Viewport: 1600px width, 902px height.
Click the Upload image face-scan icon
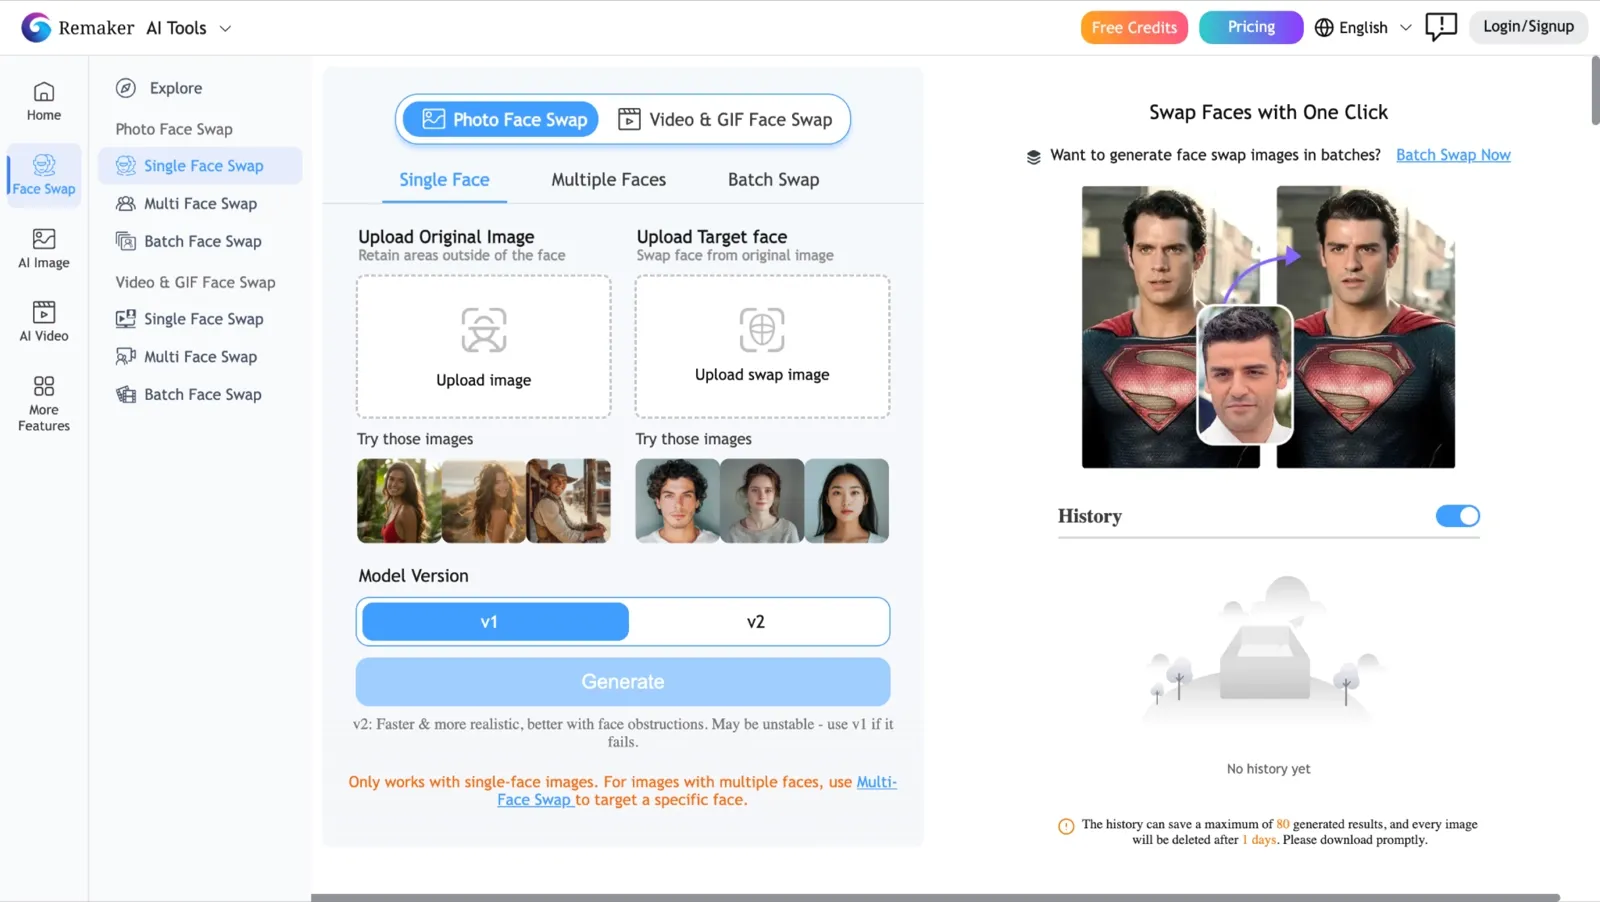coord(484,330)
